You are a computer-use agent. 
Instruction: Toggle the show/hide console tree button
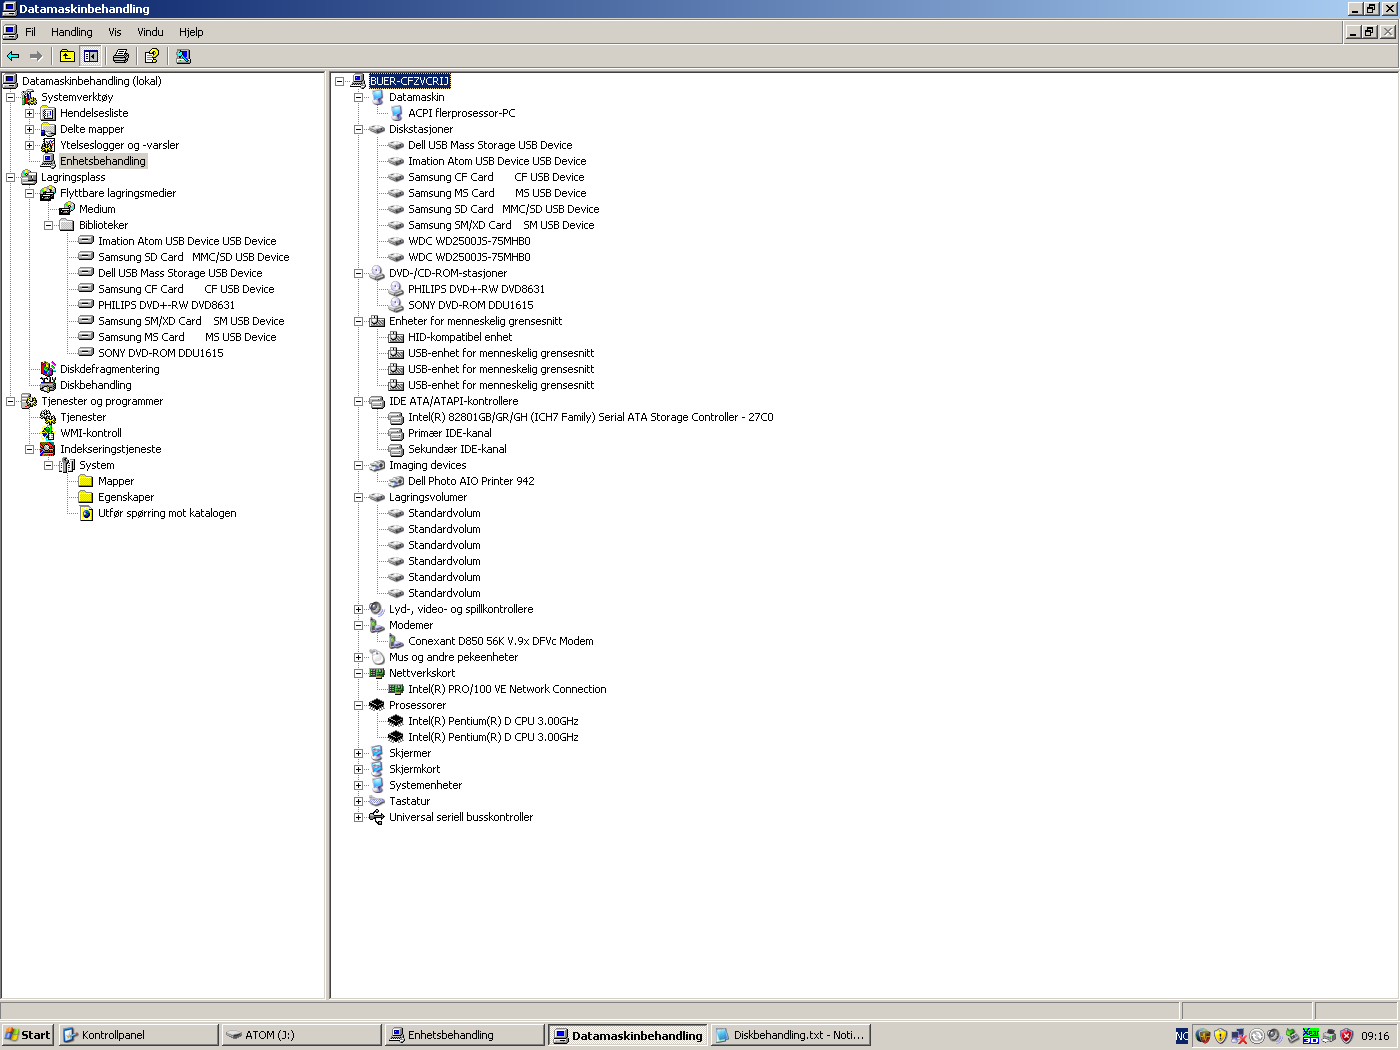click(91, 56)
